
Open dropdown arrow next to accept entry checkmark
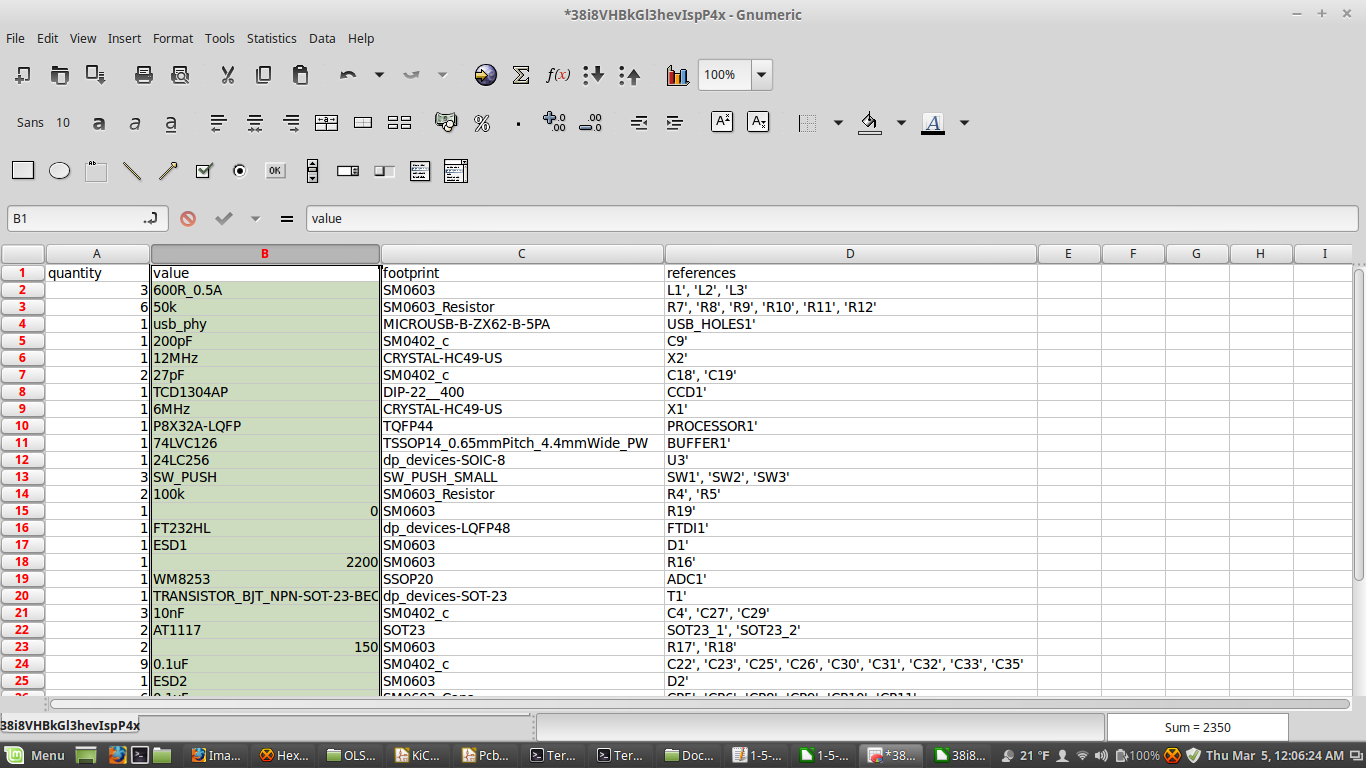(255, 218)
